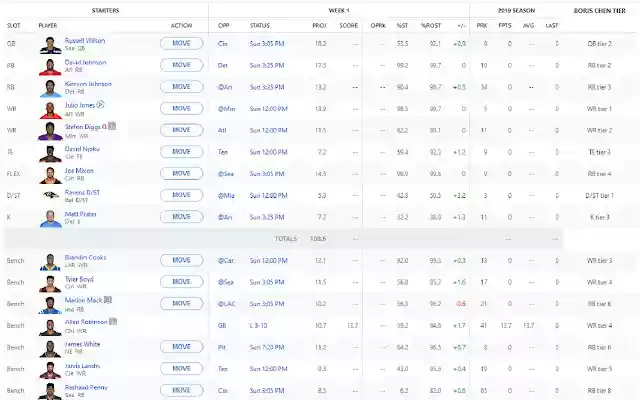Open Jarvis Landry player link
The height and width of the screenshot is (400, 640).
[82, 366]
